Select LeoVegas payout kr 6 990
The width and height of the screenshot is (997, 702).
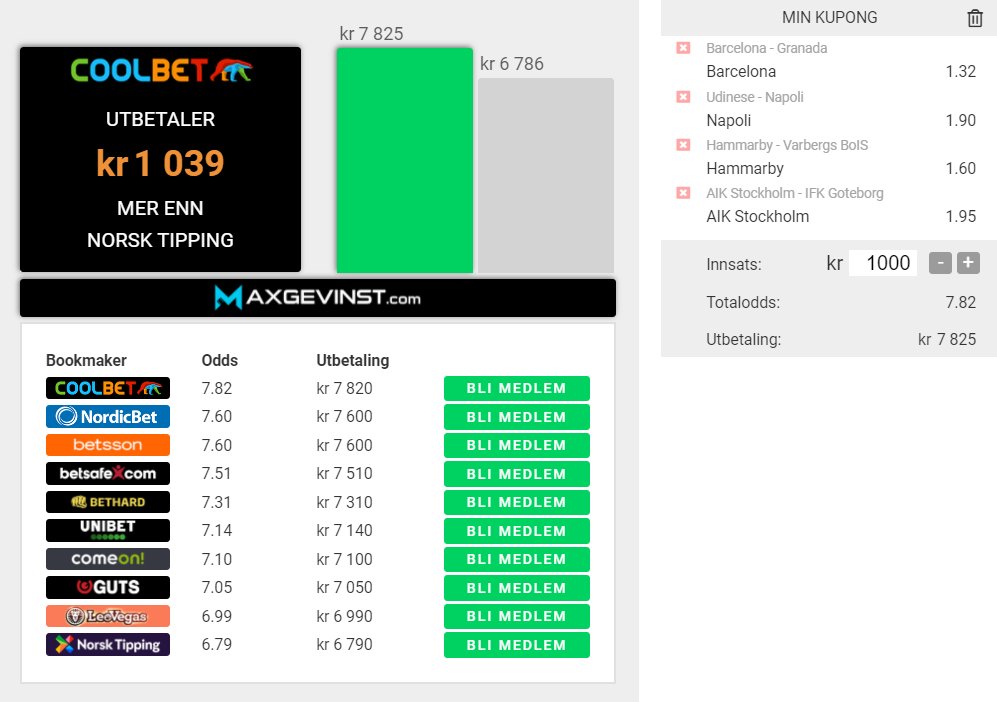pos(345,616)
